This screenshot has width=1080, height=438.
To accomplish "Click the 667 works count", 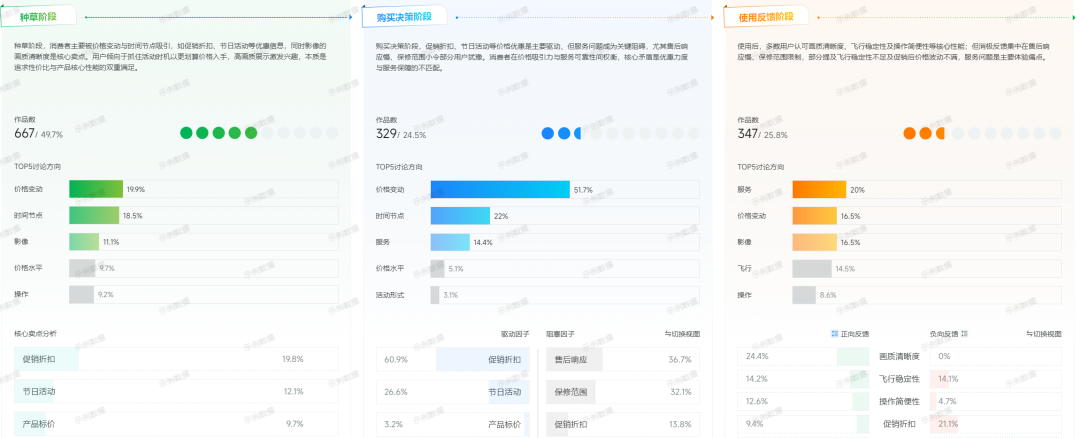I will click(24, 134).
